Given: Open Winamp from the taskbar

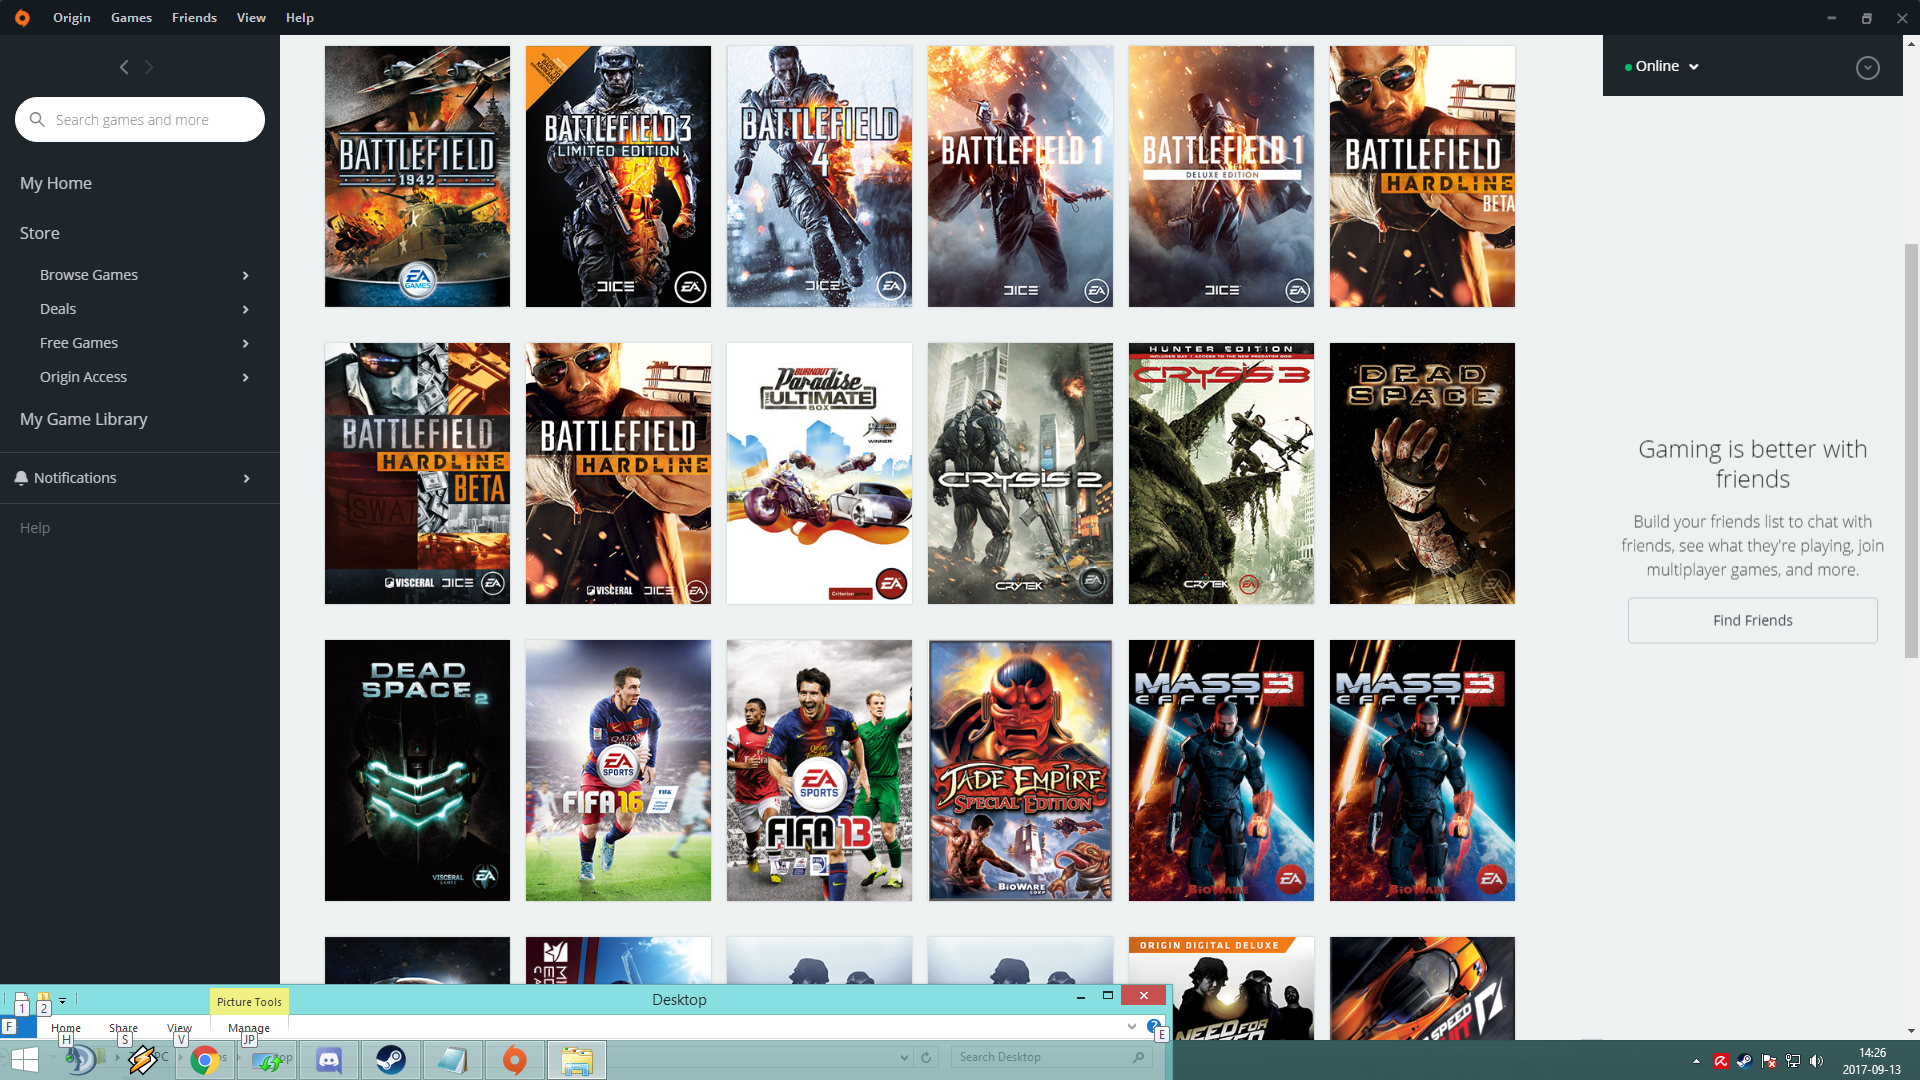Looking at the screenshot, I should point(143,1060).
